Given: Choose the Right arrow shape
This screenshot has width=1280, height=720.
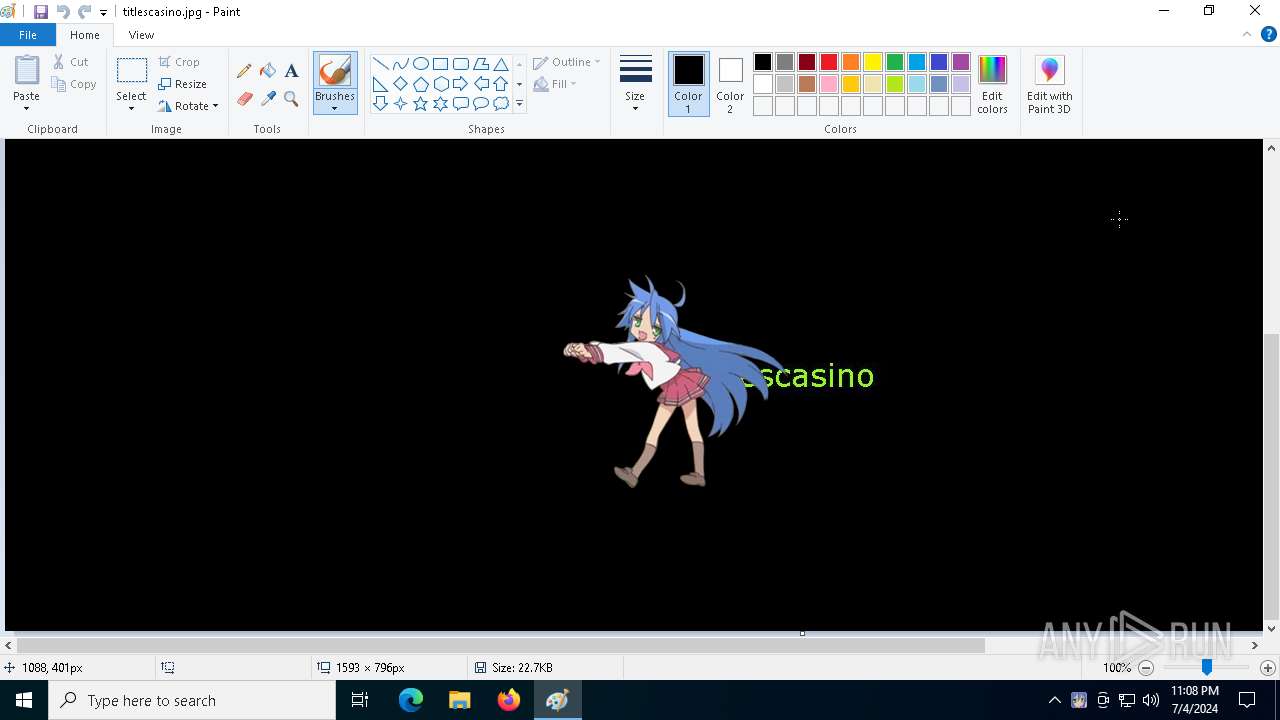Looking at the screenshot, I should (461, 84).
